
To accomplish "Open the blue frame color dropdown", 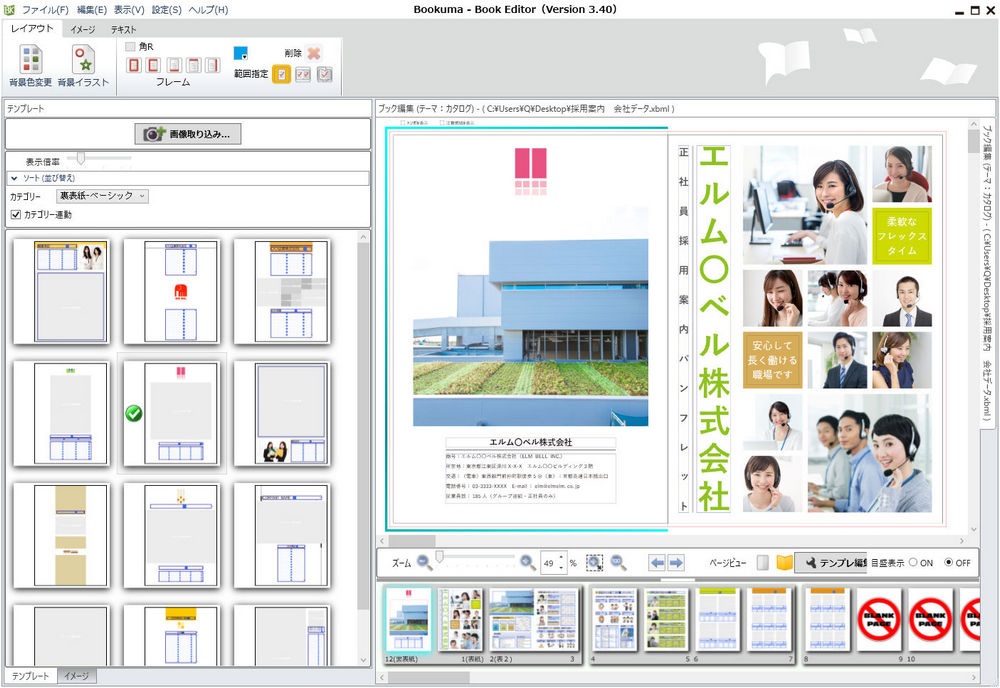I will tap(243, 54).
